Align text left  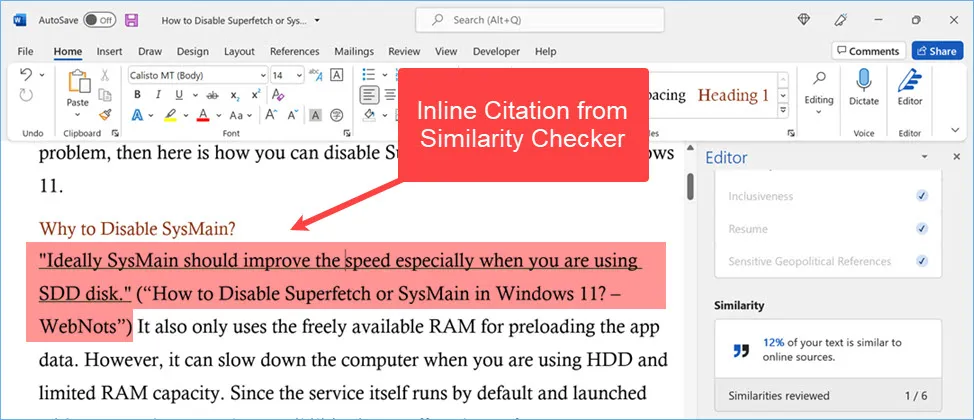coord(370,95)
